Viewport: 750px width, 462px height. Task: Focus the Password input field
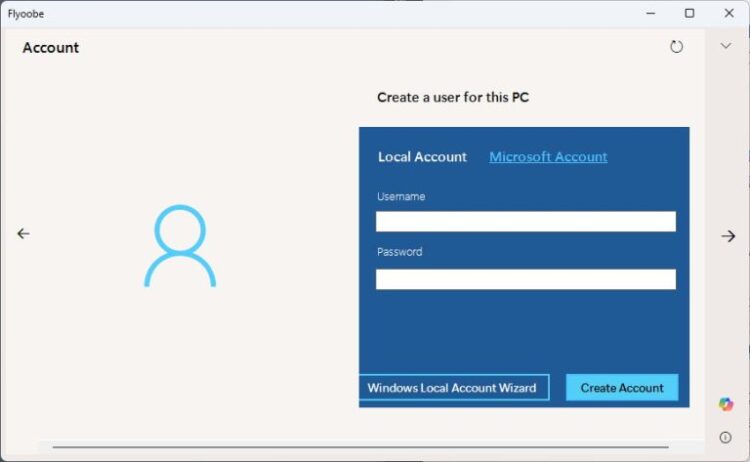(x=525, y=279)
